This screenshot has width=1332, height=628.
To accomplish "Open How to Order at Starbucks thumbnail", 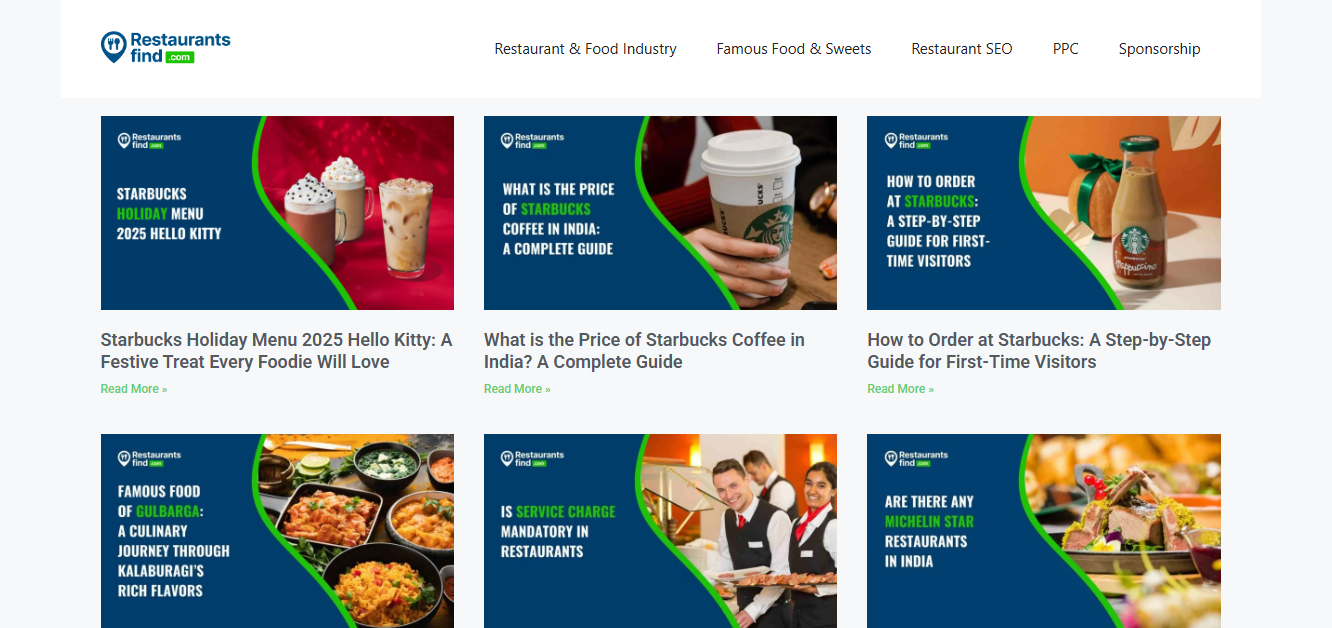I will click(x=1044, y=213).
